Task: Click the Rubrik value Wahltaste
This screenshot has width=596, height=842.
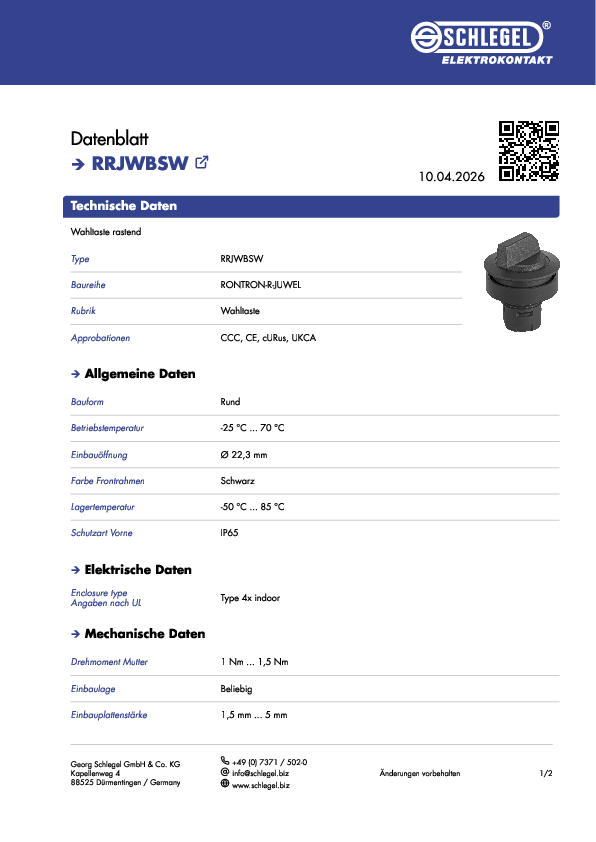Action: point(240,311)
